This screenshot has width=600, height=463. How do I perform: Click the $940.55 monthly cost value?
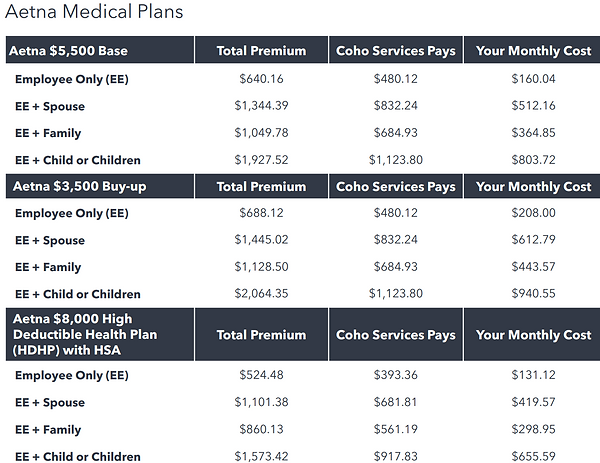533,294
